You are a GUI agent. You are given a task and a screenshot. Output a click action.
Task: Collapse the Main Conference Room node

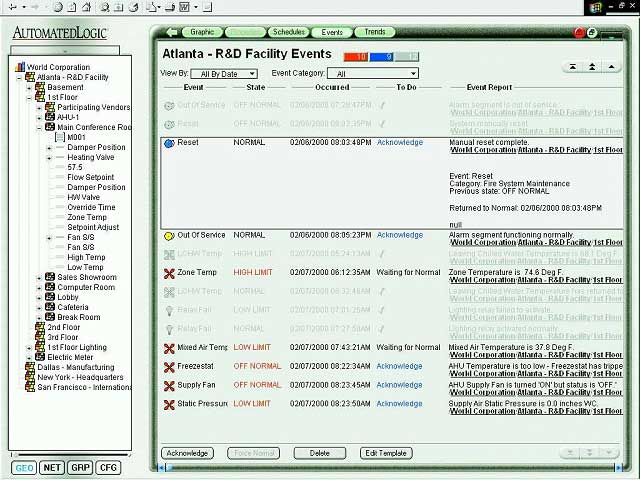point(39,128)
